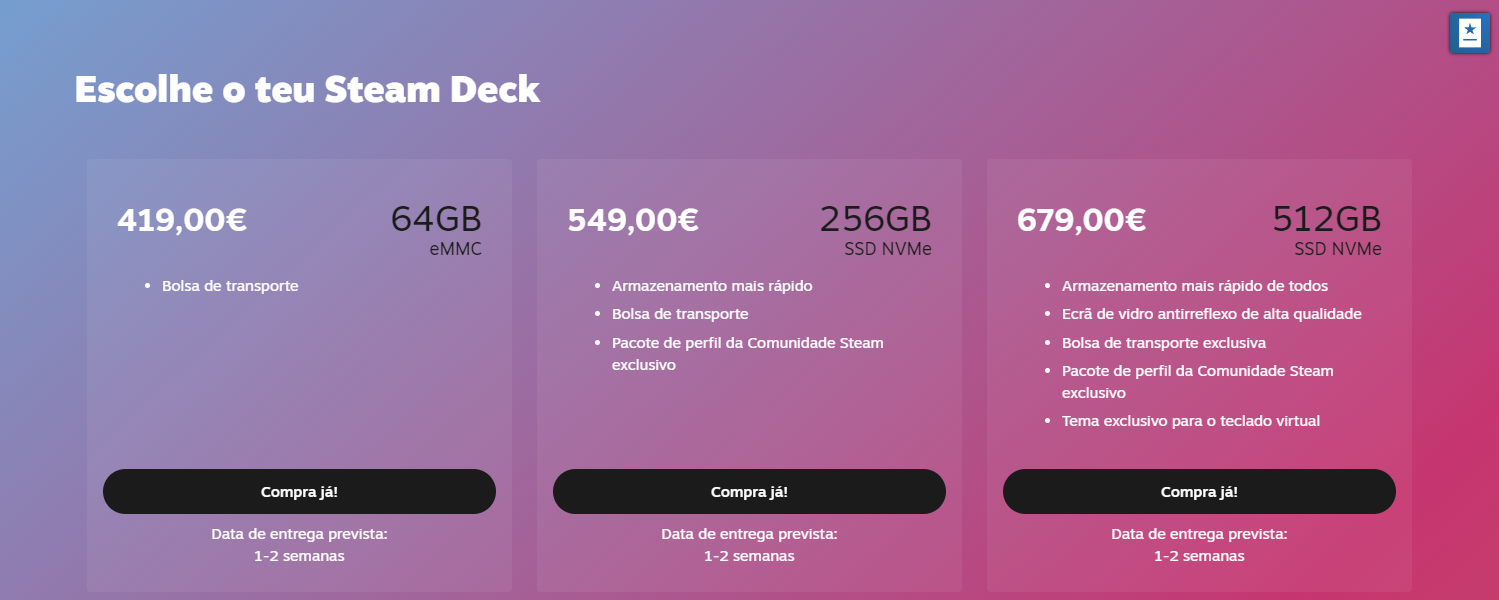Click "Compra já!" for the 64GB model
Screen dimensions: 1499x600
click(299, 492)
